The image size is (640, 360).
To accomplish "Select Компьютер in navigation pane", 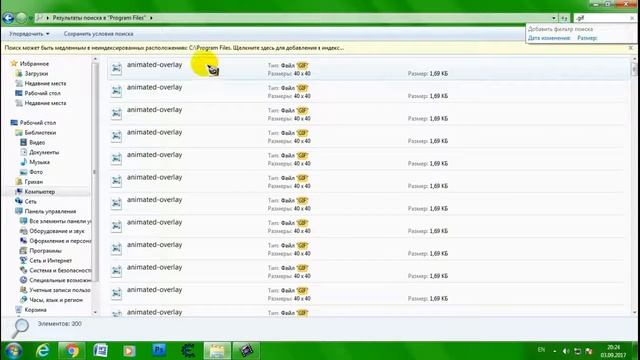I will [40, 191].
